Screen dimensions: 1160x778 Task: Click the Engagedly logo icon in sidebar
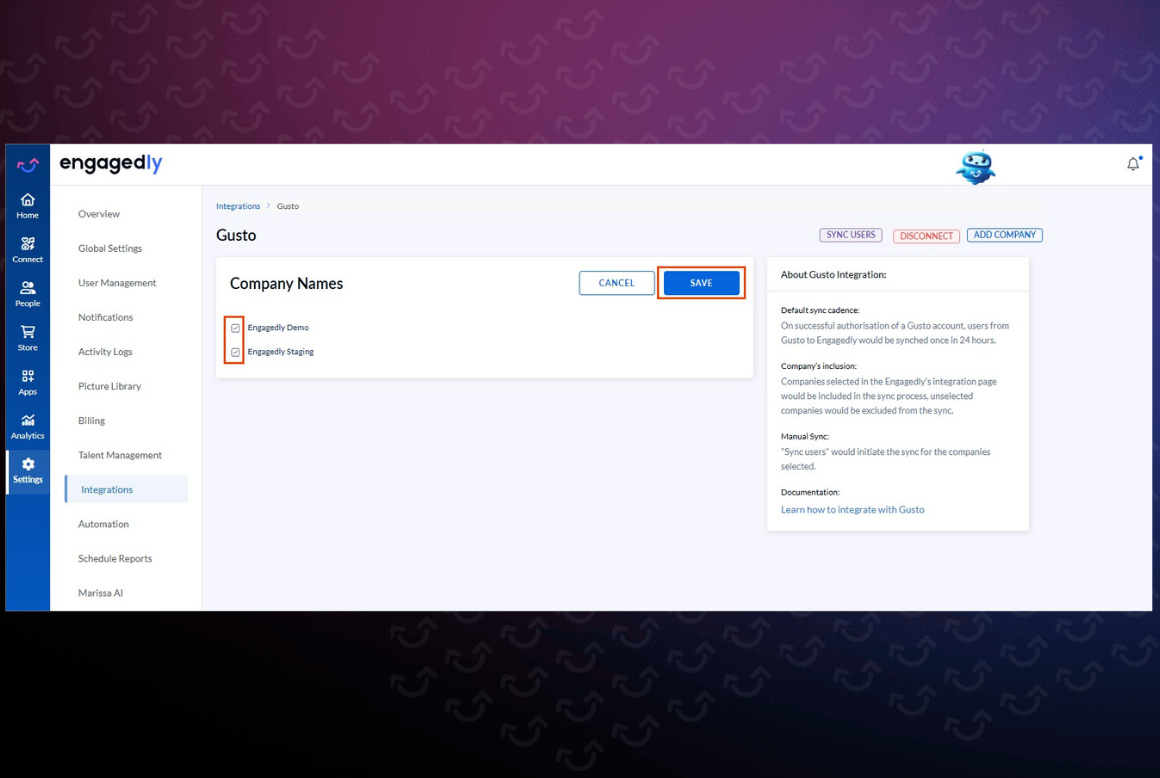coord(27,164)
